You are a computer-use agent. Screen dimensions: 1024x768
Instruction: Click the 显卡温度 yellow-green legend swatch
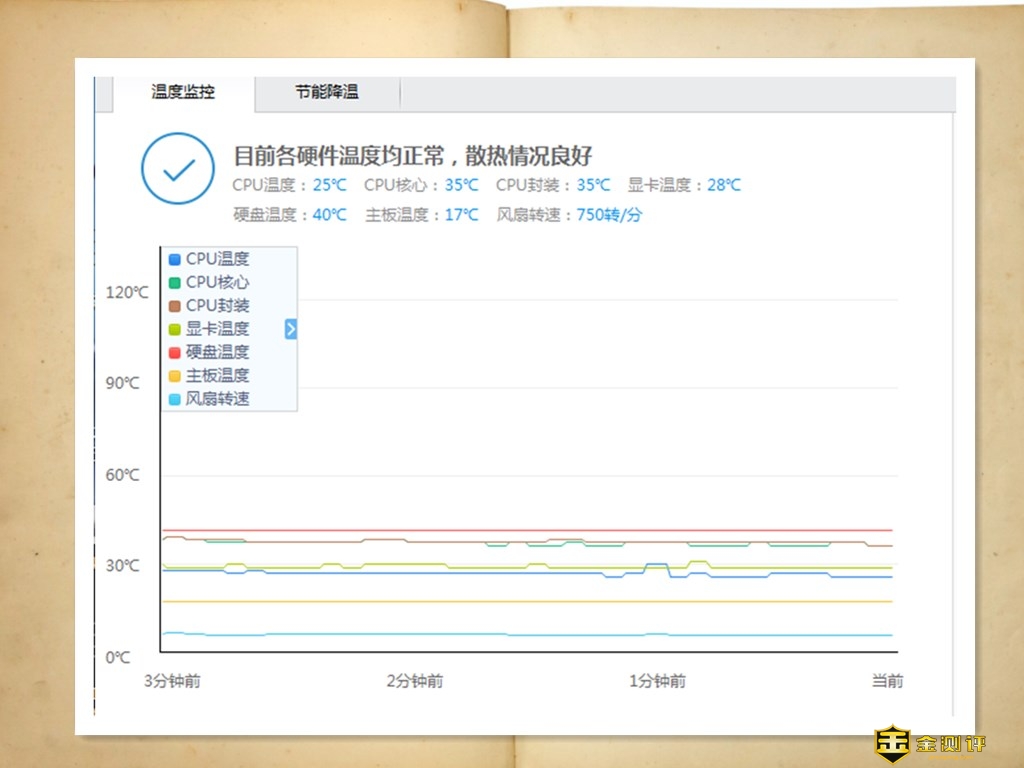[174, 329]
